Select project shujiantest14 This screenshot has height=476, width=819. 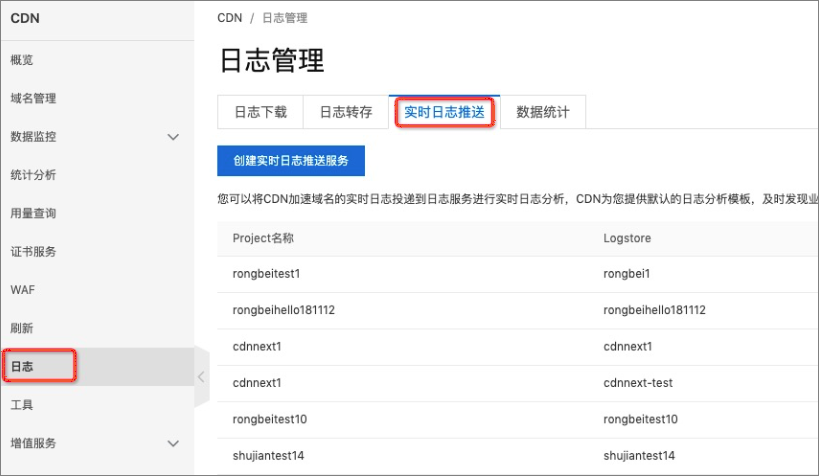coord(268,456)
